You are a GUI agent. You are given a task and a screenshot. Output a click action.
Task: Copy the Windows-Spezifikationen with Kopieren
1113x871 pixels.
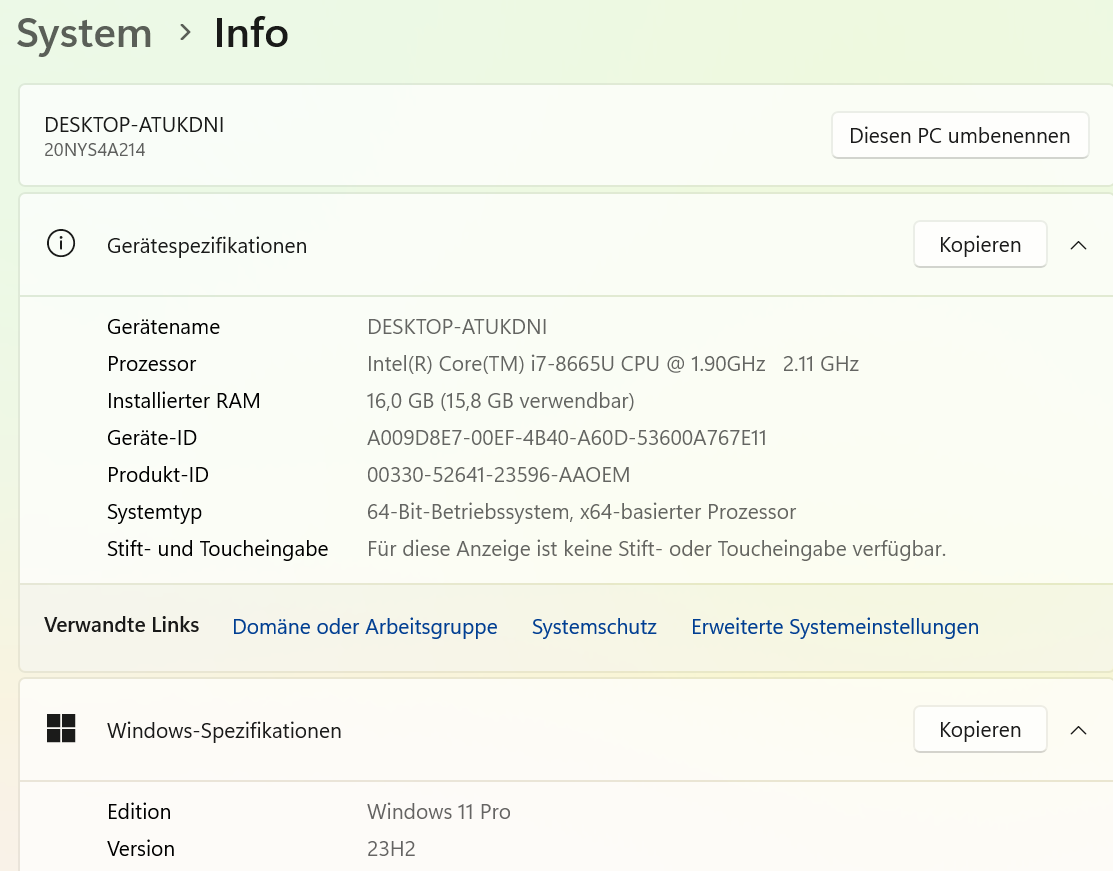click(x=980, y=729)
